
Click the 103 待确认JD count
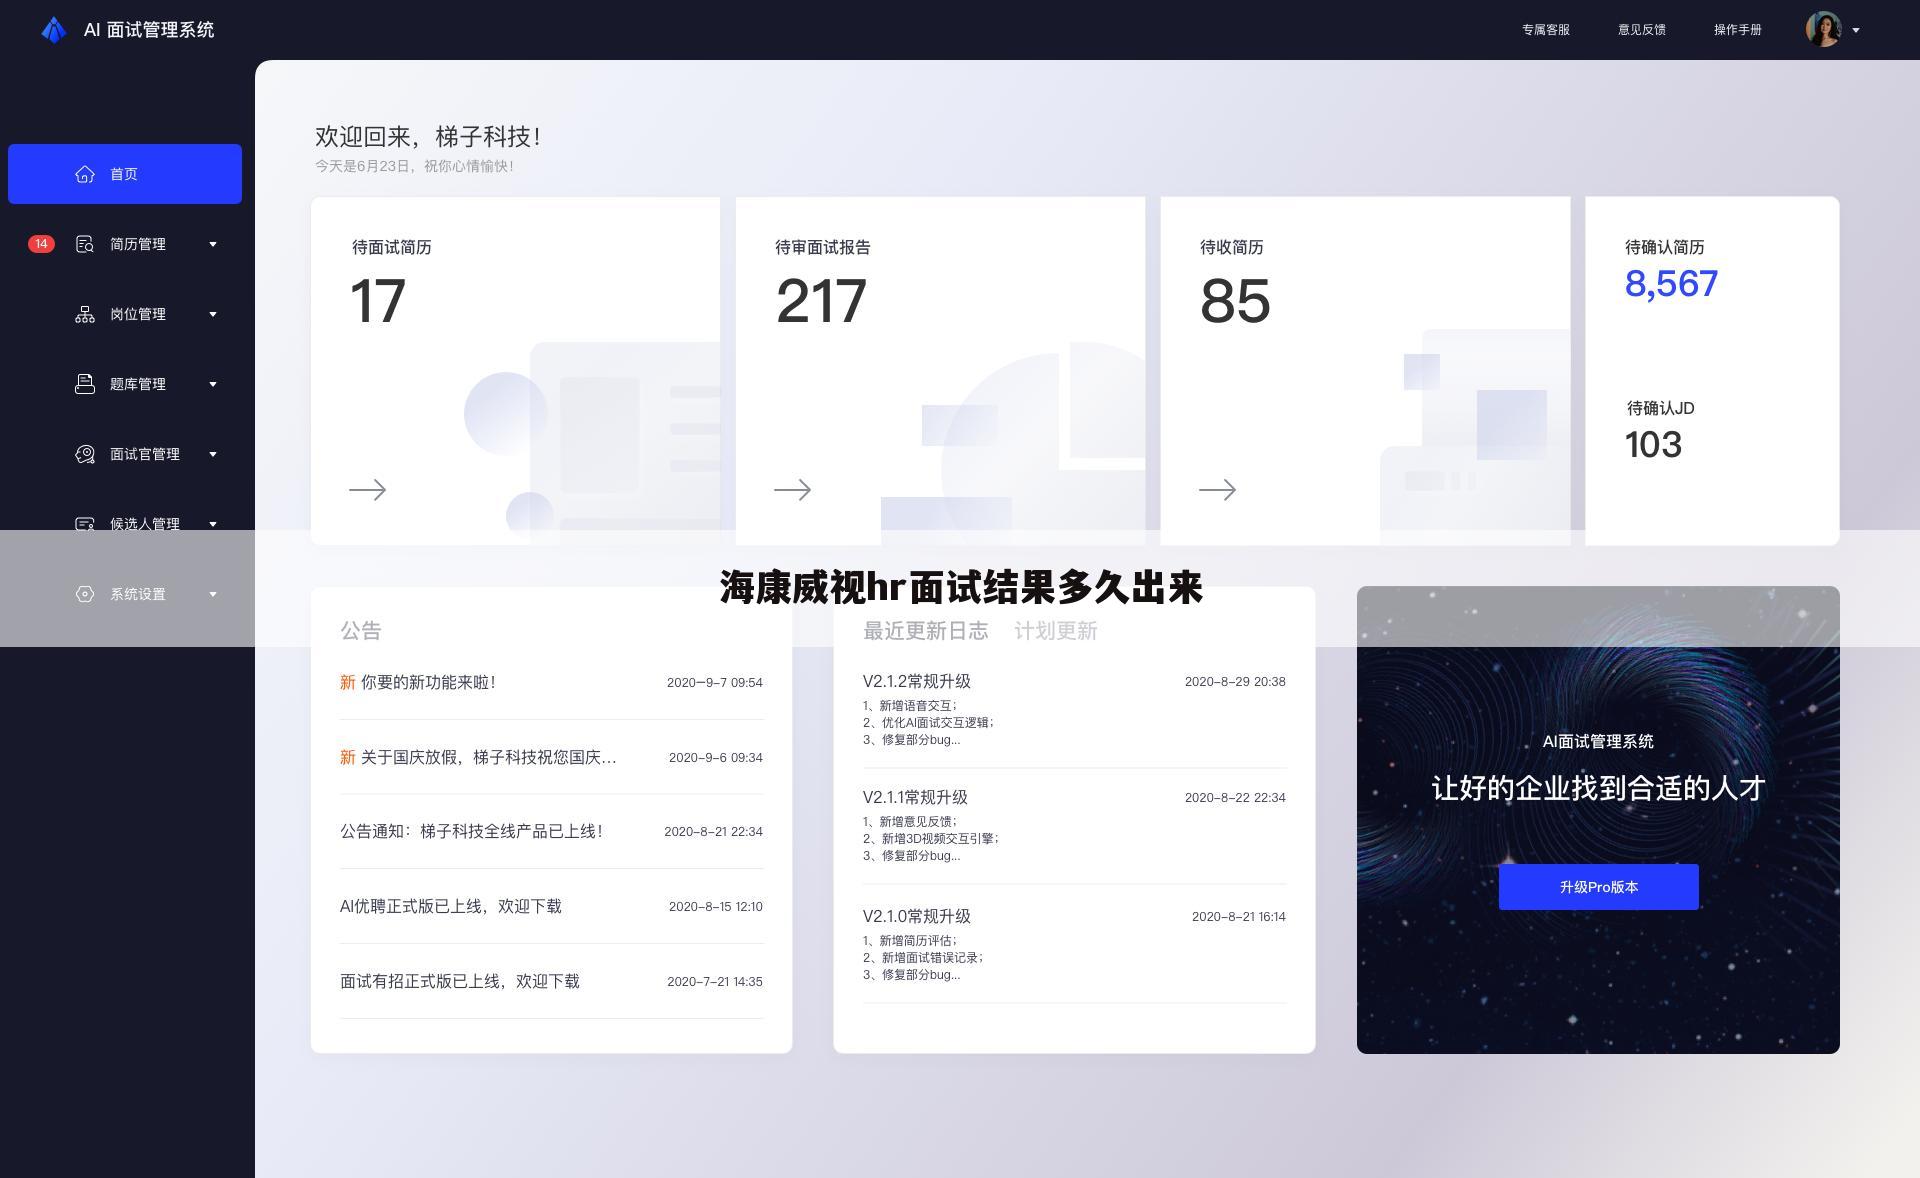pos(1653,445)
